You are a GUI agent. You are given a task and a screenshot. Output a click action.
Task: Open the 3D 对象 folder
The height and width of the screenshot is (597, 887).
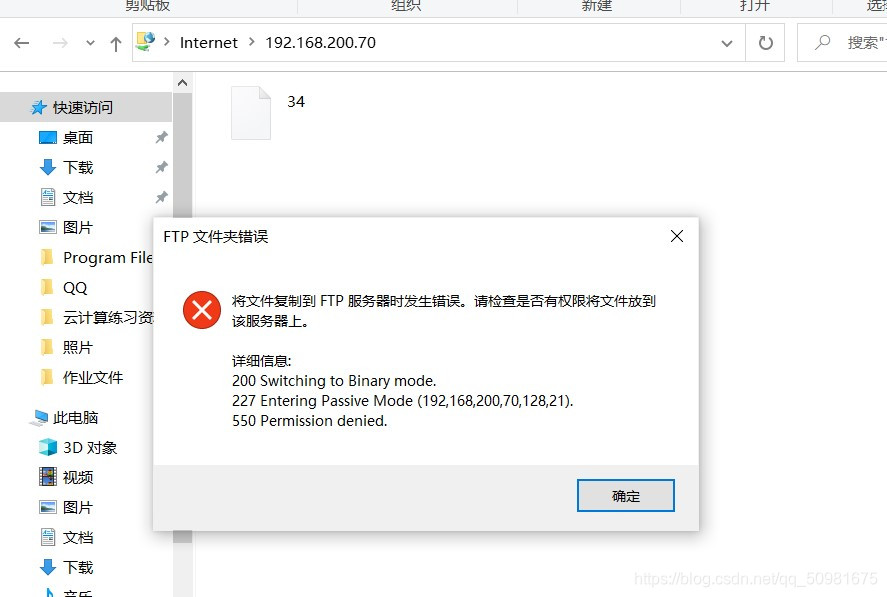pos(90,448)
